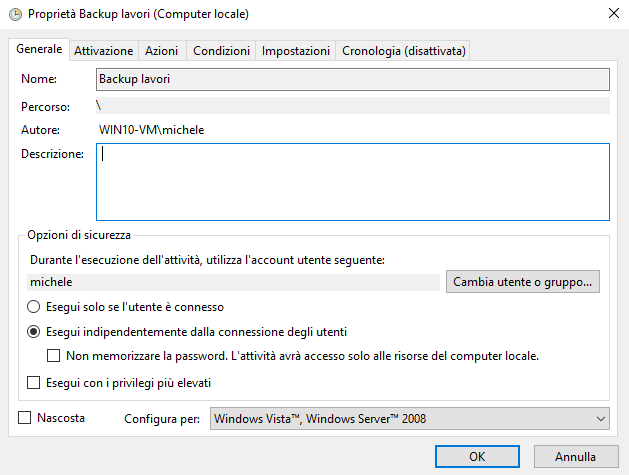Close the Proprietà Backup lavori dialog
The width and height of the screenshot is (629, 475).
coord(610,14)
